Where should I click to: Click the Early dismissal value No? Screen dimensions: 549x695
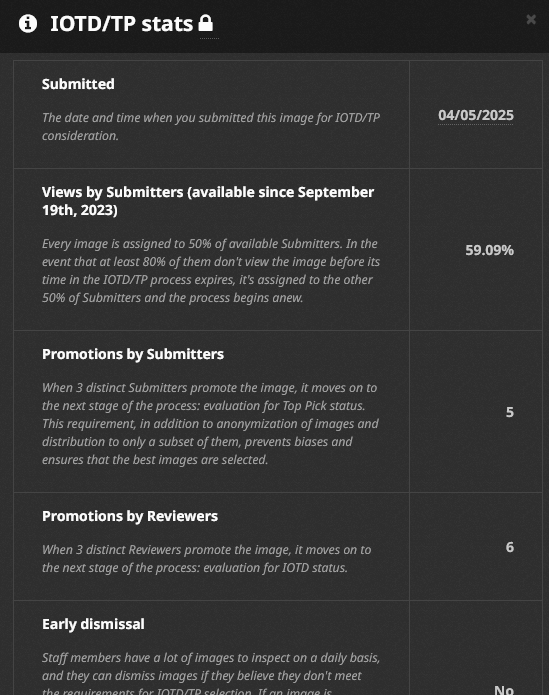(x=504, y=690)
